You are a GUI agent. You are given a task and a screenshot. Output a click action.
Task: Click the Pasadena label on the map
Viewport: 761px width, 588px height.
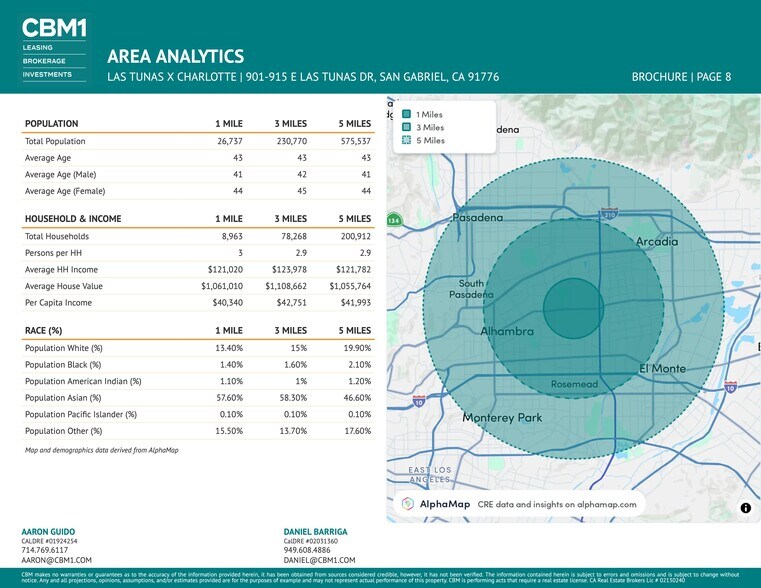click(x=477, y=218)
